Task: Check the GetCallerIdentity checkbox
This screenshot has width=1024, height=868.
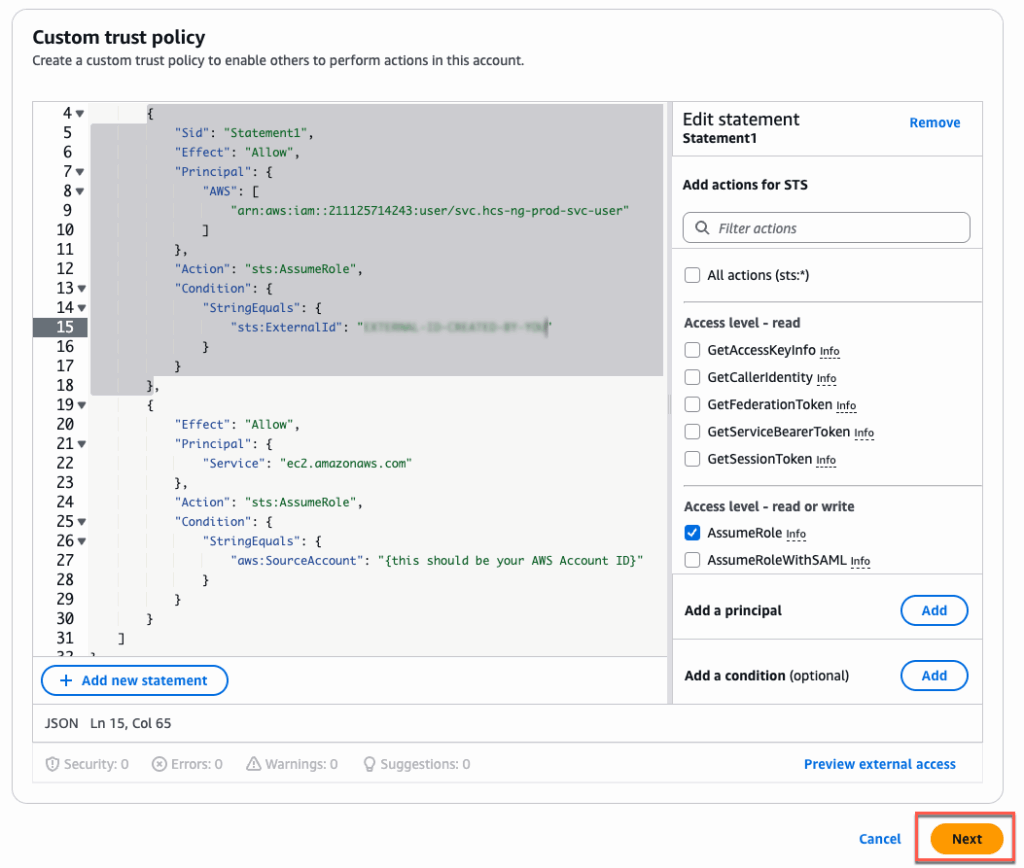Action: point(692,377)
